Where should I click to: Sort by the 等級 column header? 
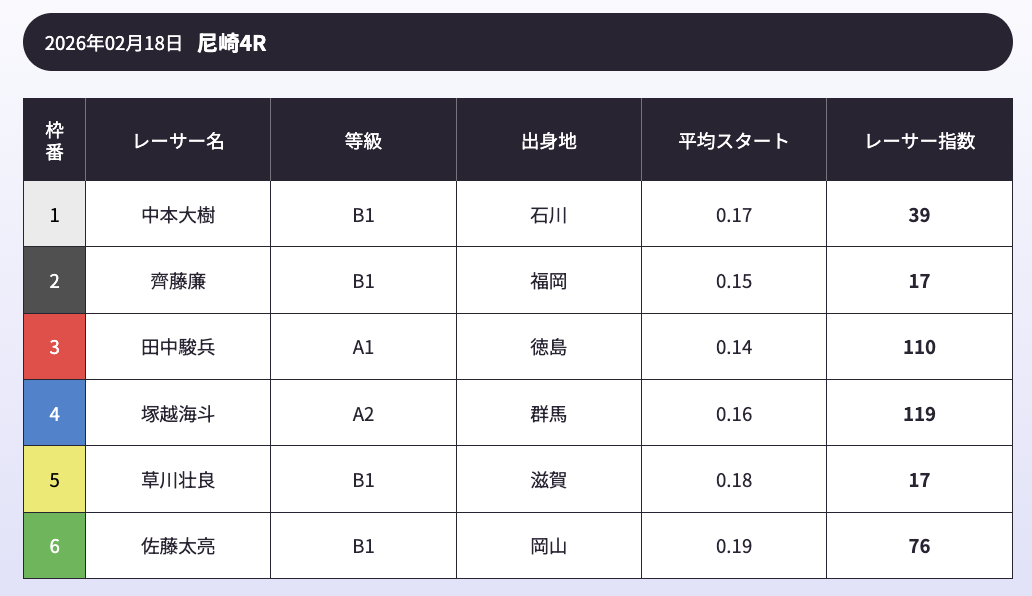[x=363, y=141]
